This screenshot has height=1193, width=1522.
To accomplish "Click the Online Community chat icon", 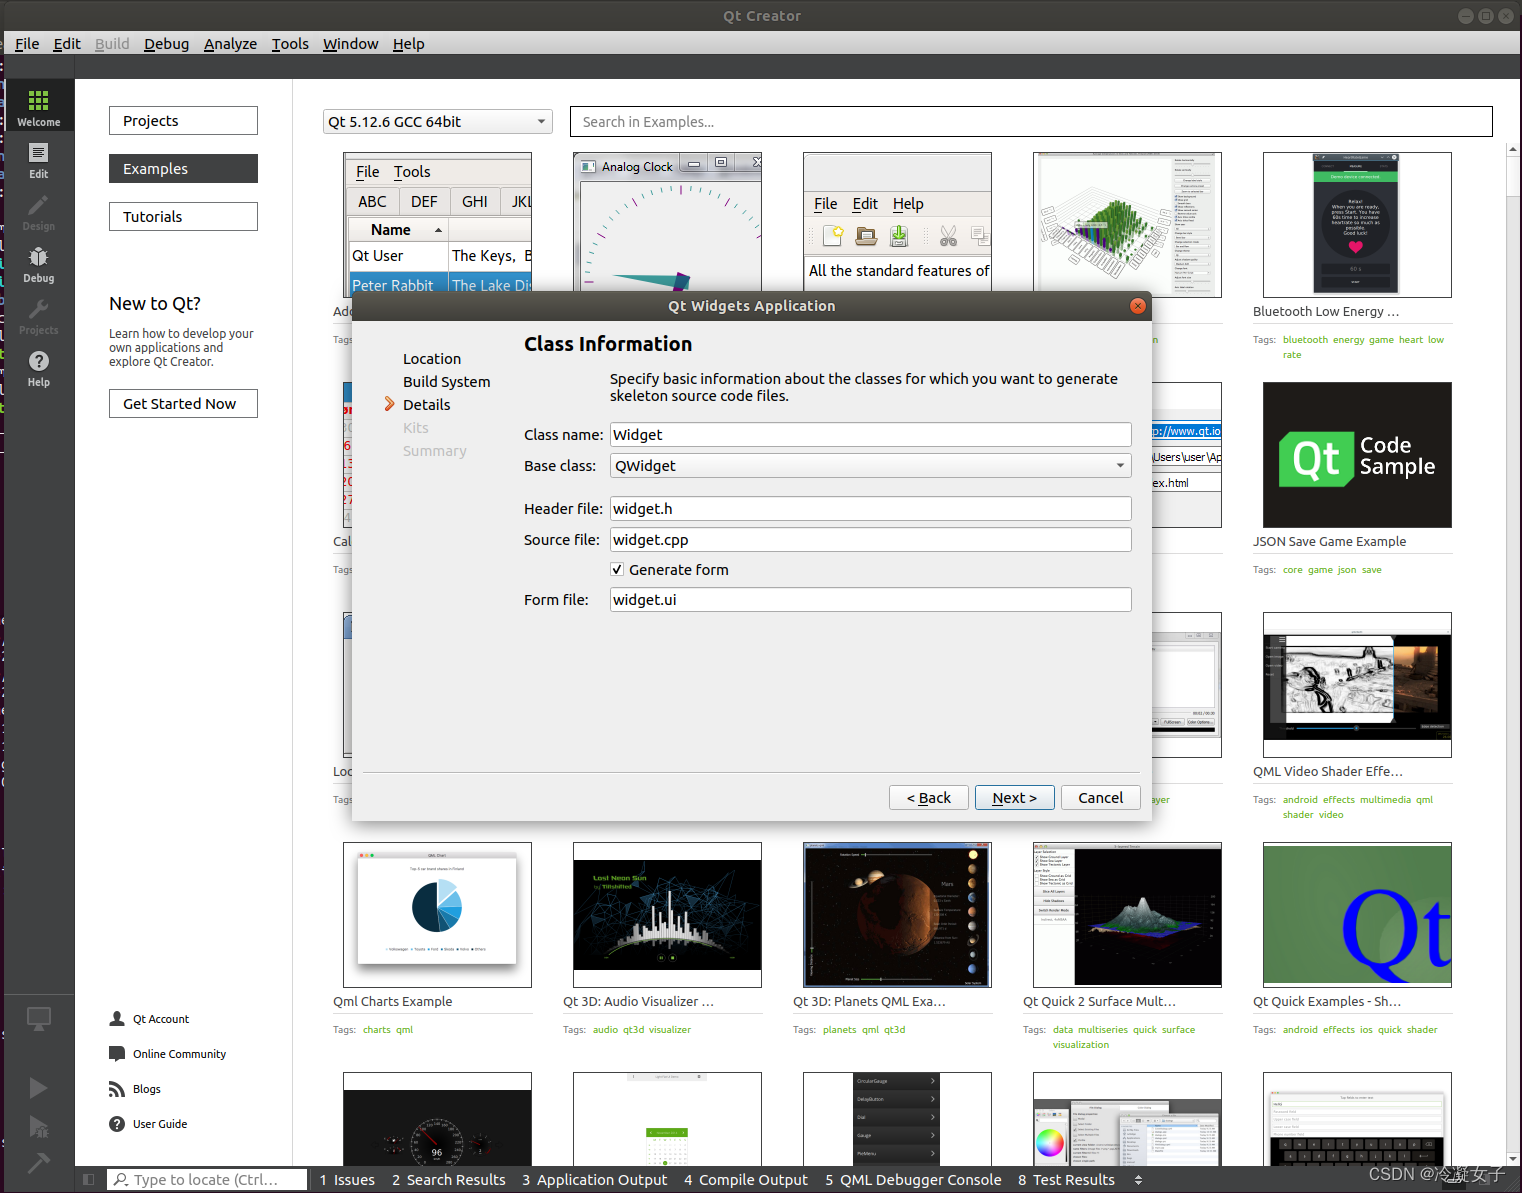I will point(116,1054).
